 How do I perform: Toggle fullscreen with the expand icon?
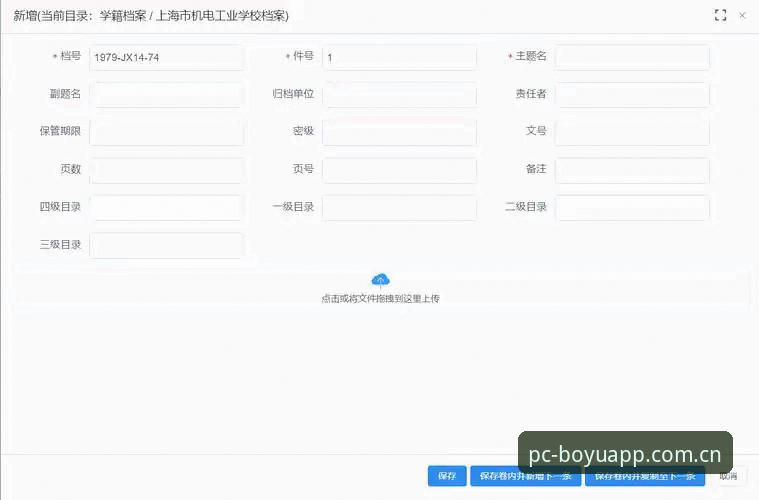720,15
